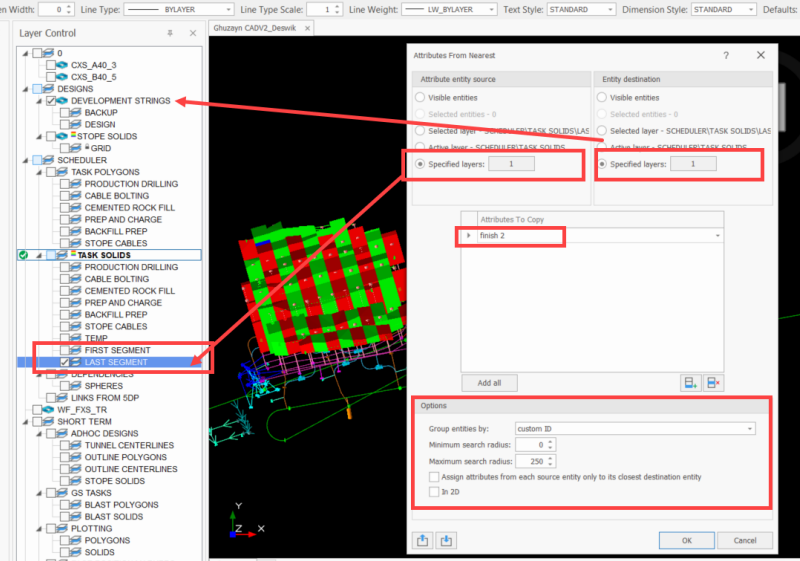Screen dimensions: 800x561
Task: Uncheck the DEVELOPMENT STRINGS layer checkbox
Action: tap(50, 101)
